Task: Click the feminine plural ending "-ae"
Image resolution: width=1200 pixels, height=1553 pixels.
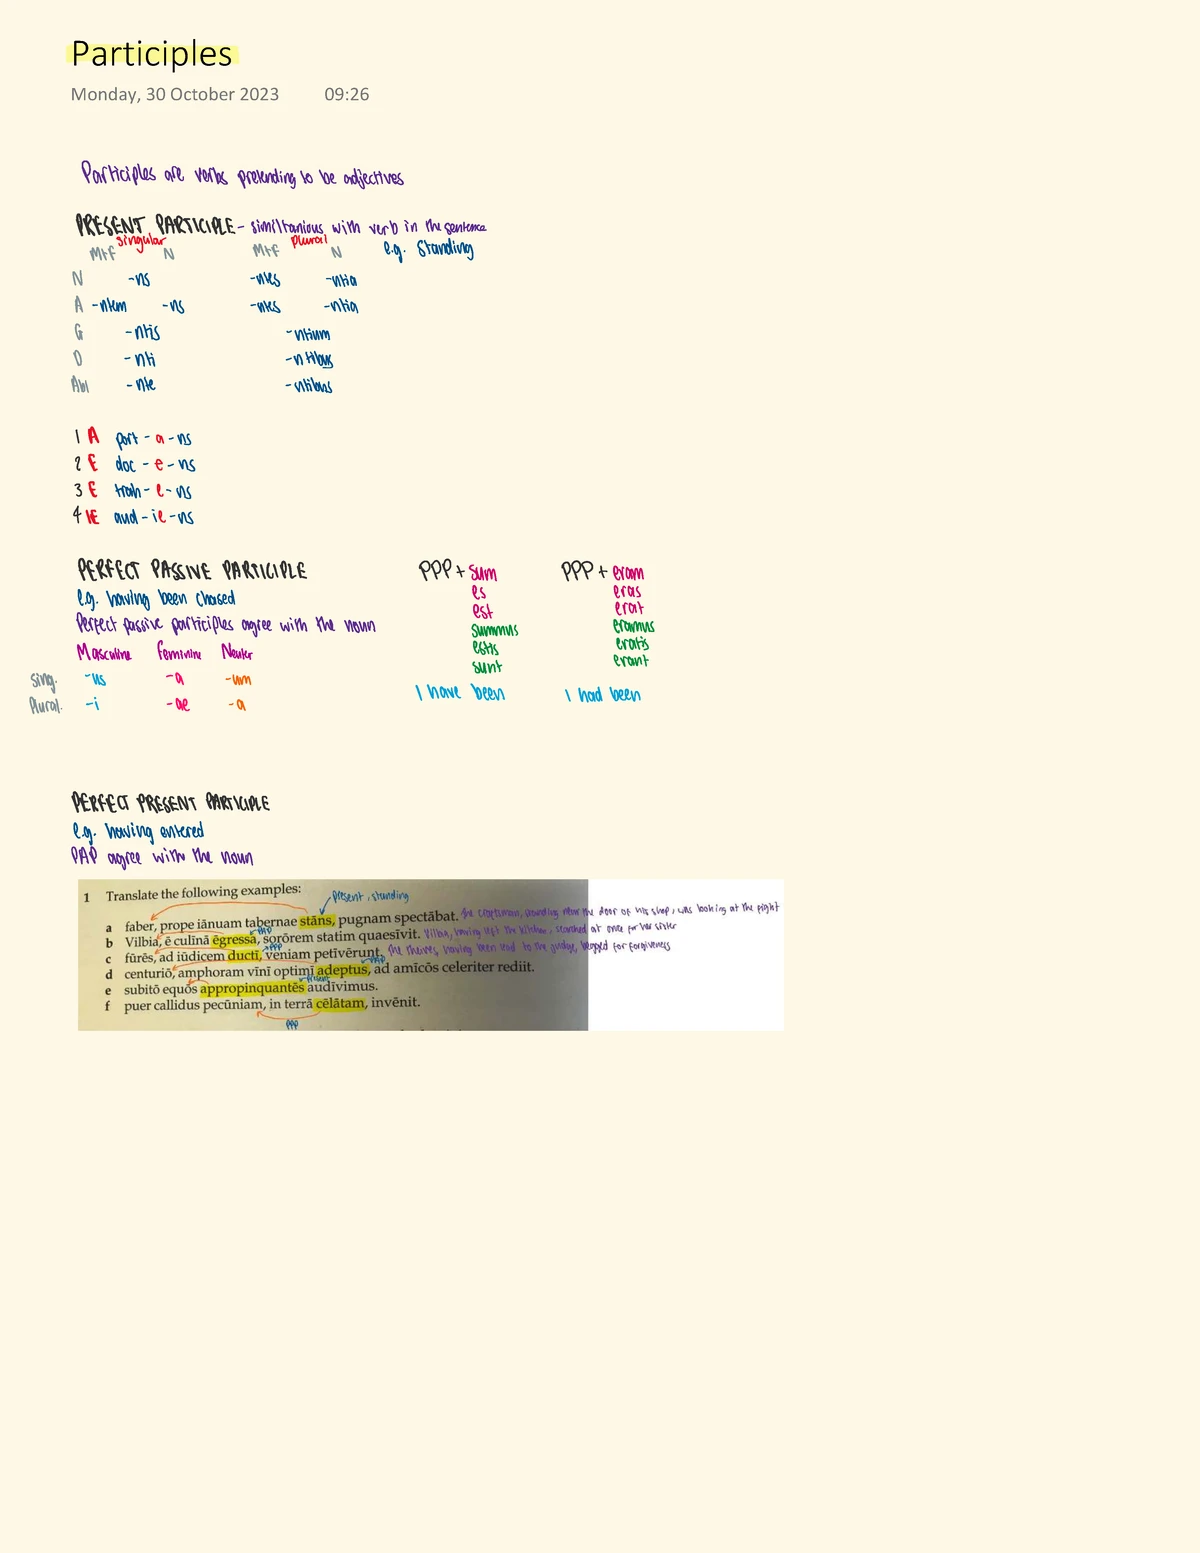Action: tap(177, 704)
